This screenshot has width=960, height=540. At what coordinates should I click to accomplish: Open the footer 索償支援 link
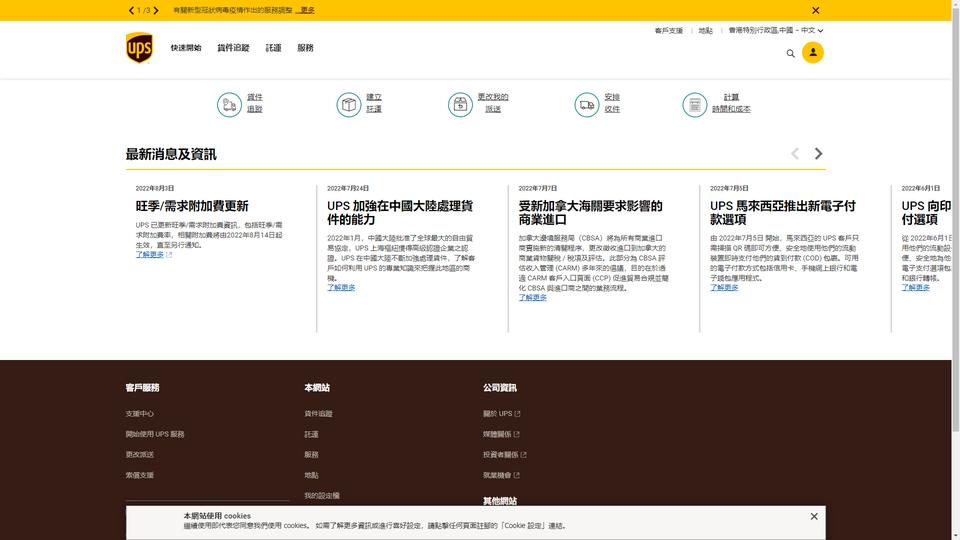coord(140,475)
